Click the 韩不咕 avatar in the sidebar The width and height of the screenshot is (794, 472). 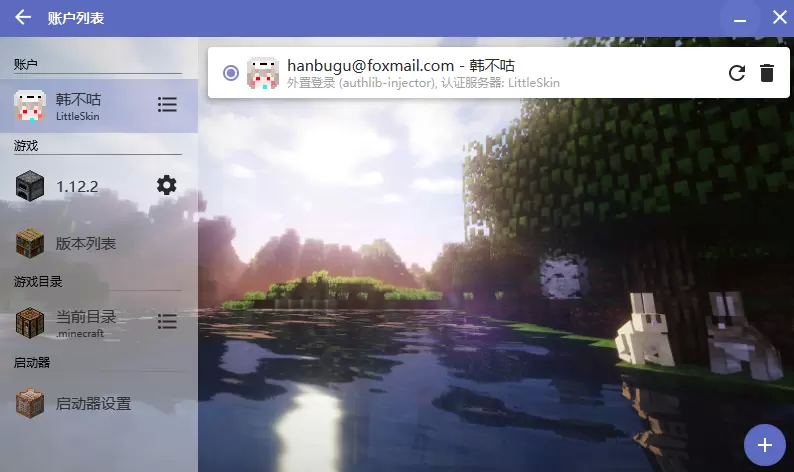pos(30,106)
